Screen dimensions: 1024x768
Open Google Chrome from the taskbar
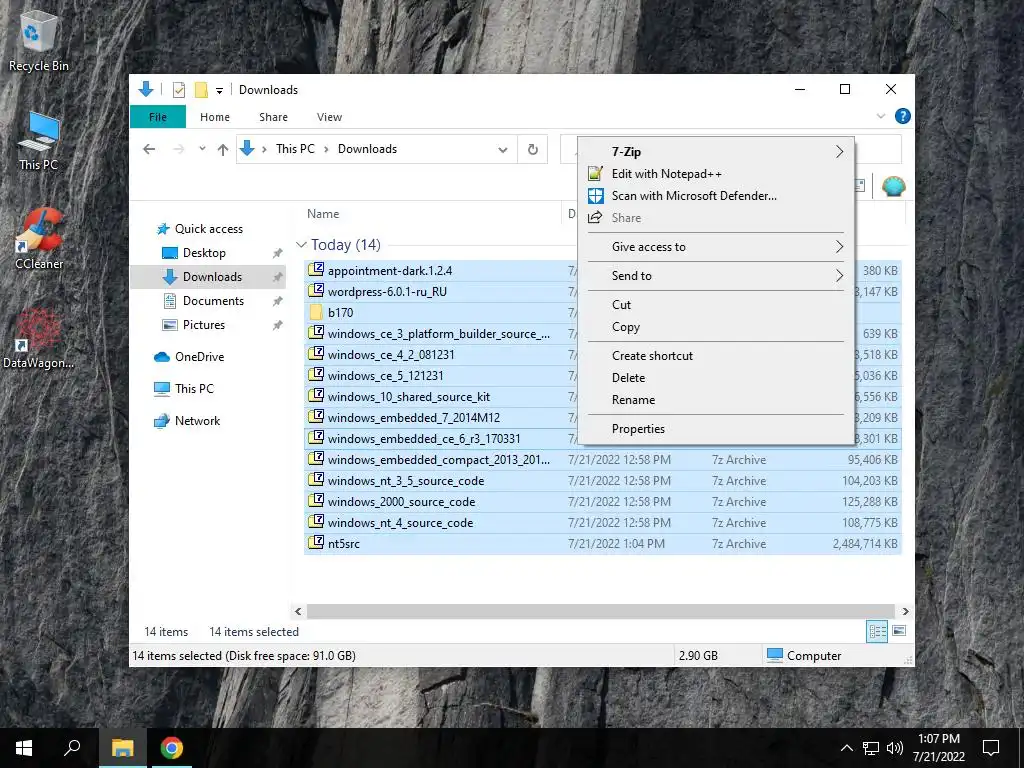tap(172, 748)
